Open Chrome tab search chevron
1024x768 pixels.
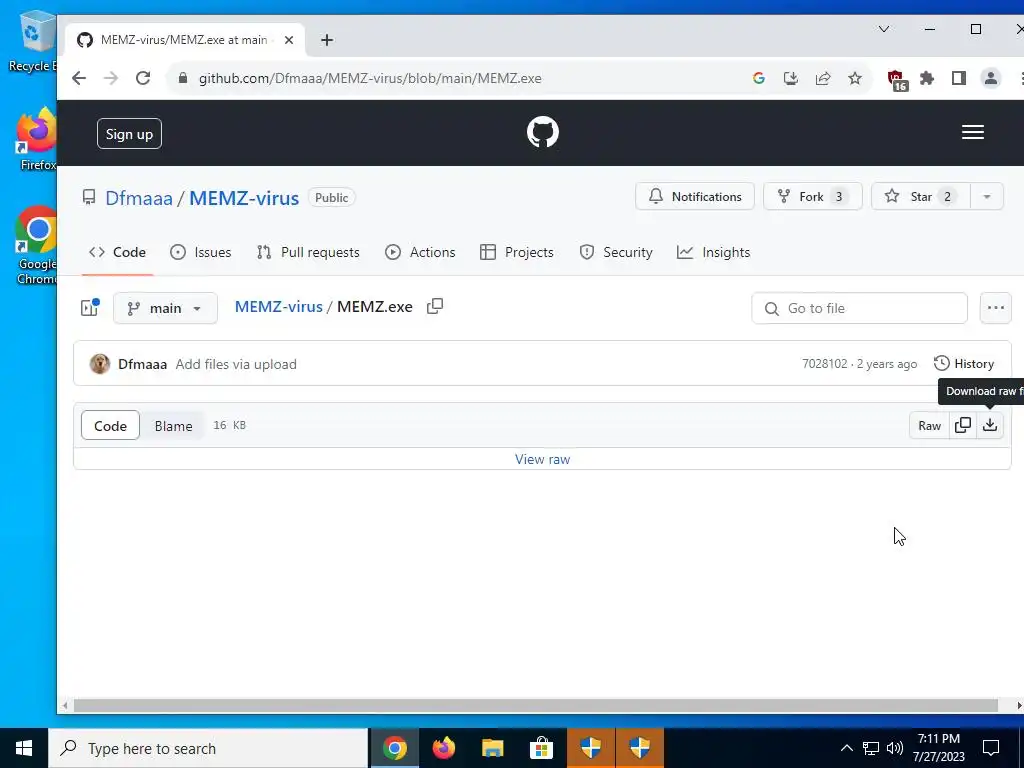click(884, 29)
